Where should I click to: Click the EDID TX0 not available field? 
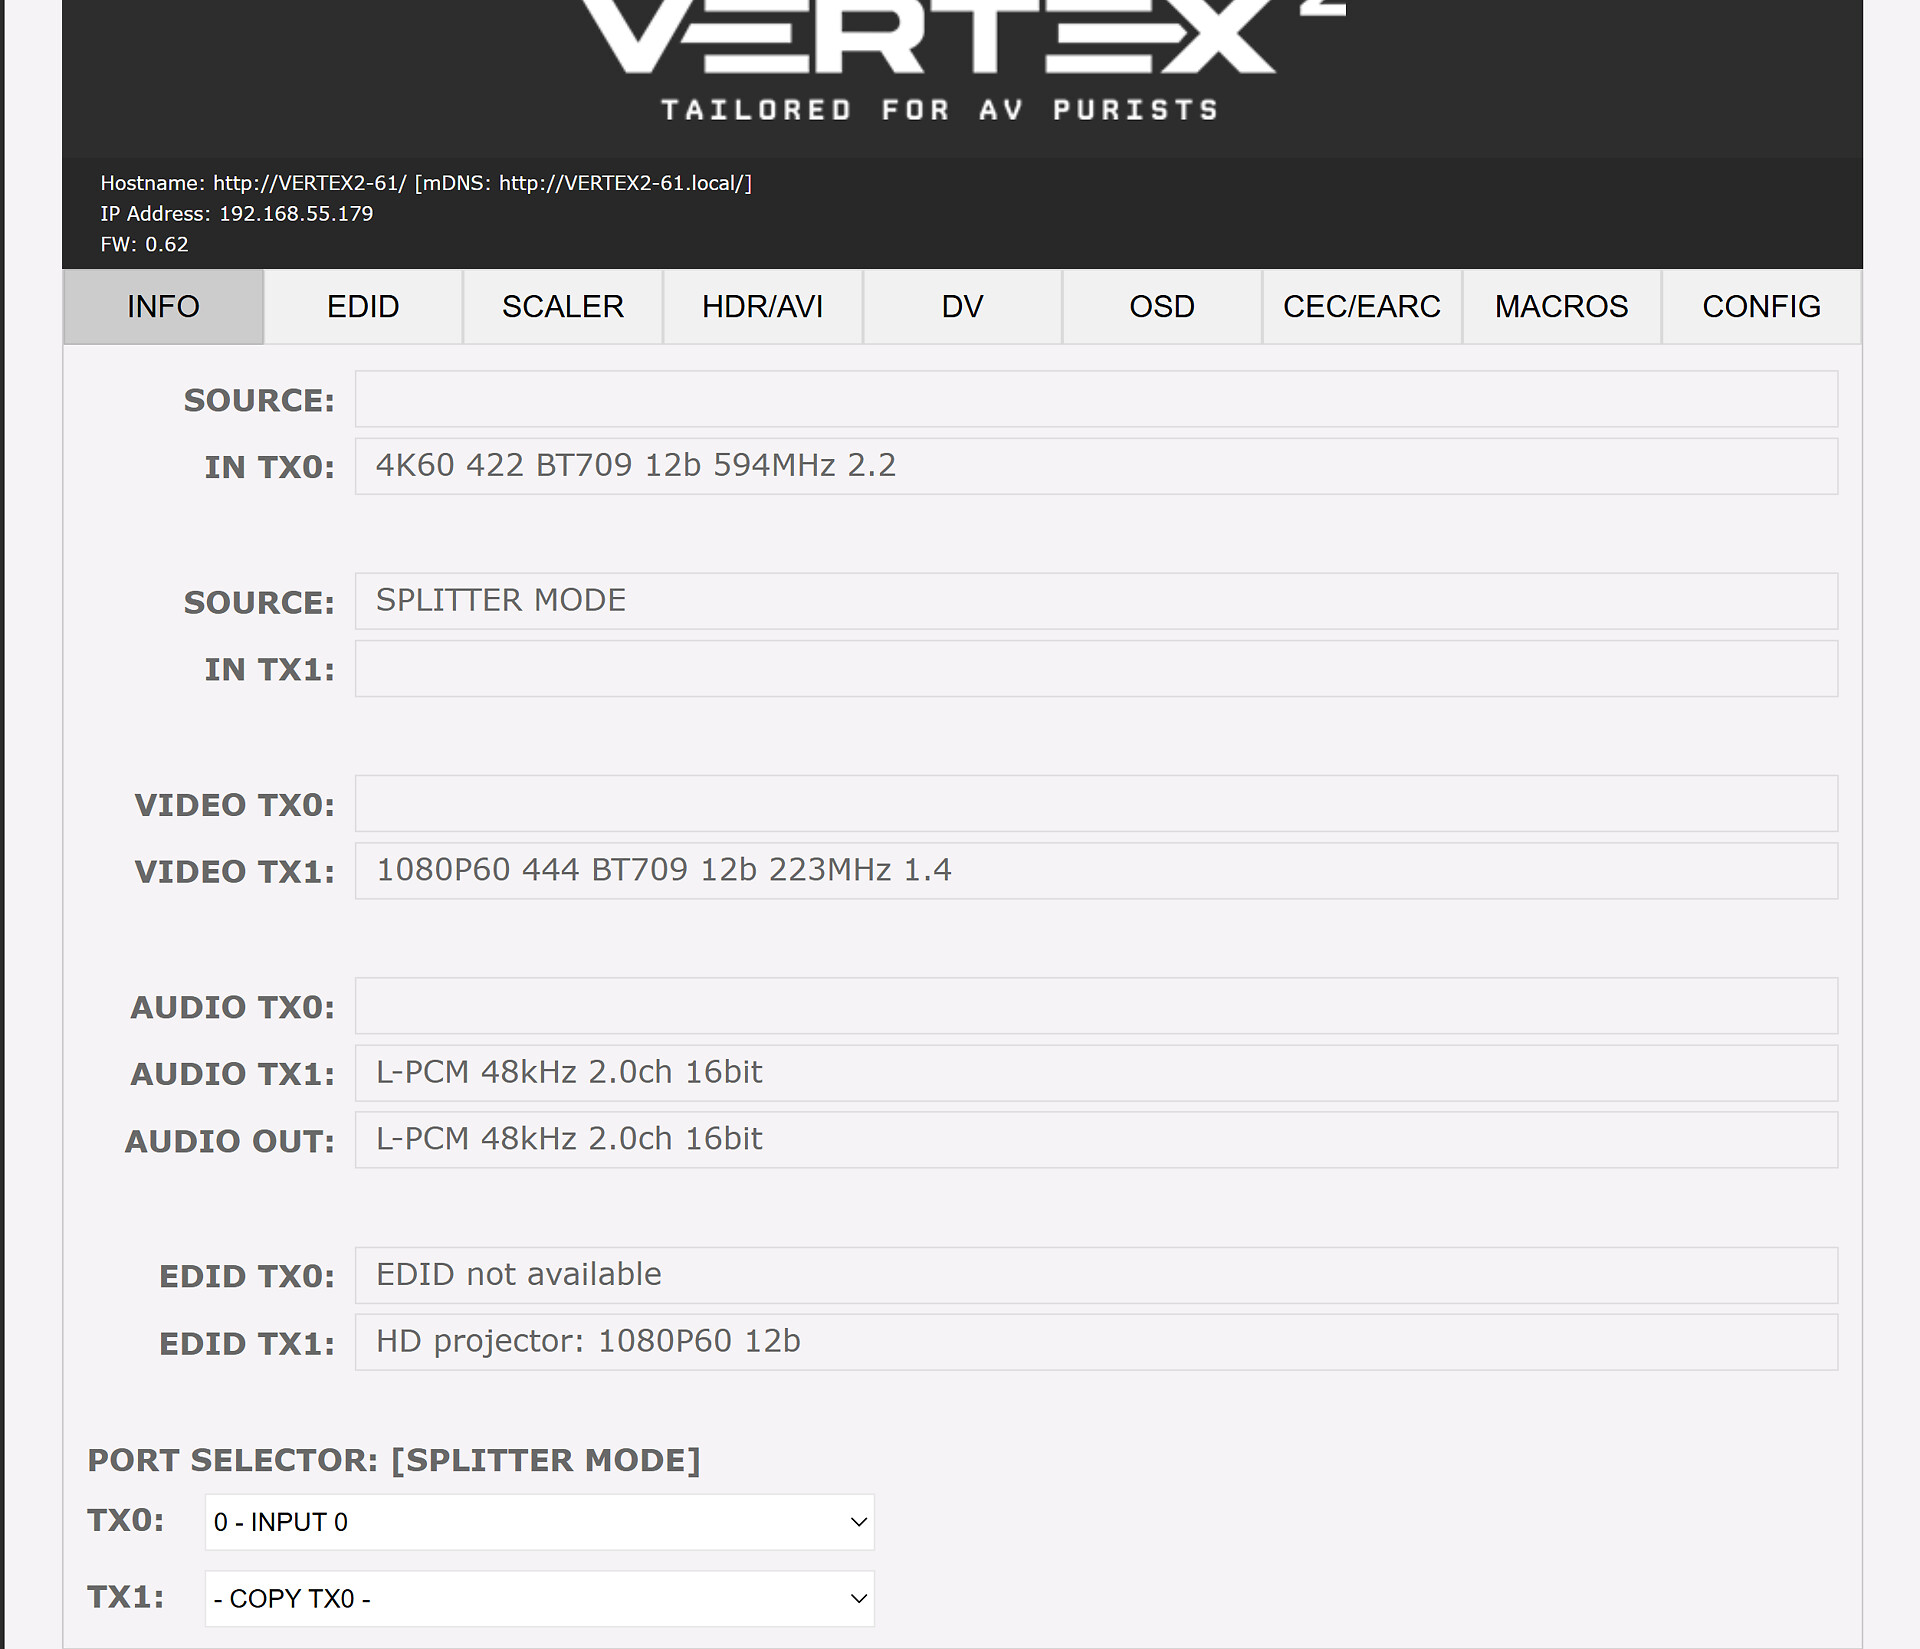[1095, 1275]
